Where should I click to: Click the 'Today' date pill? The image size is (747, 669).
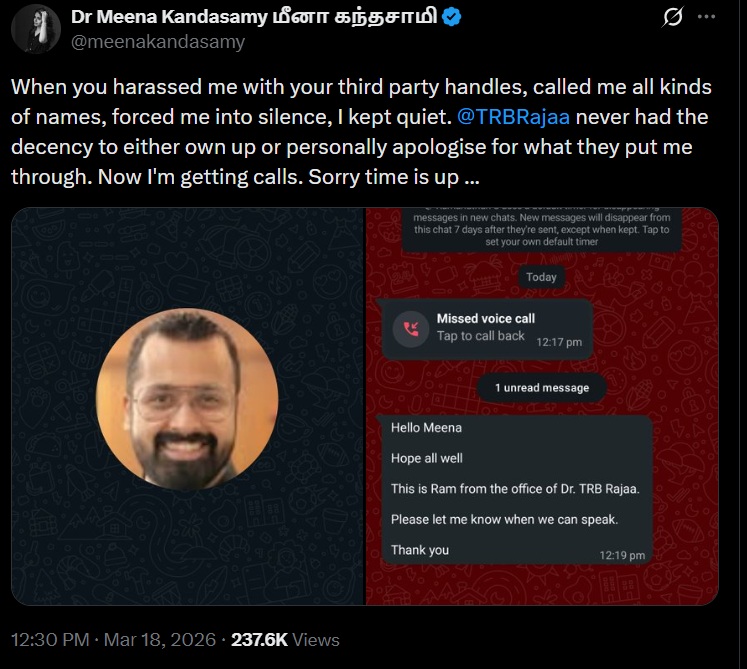[541, 277]
